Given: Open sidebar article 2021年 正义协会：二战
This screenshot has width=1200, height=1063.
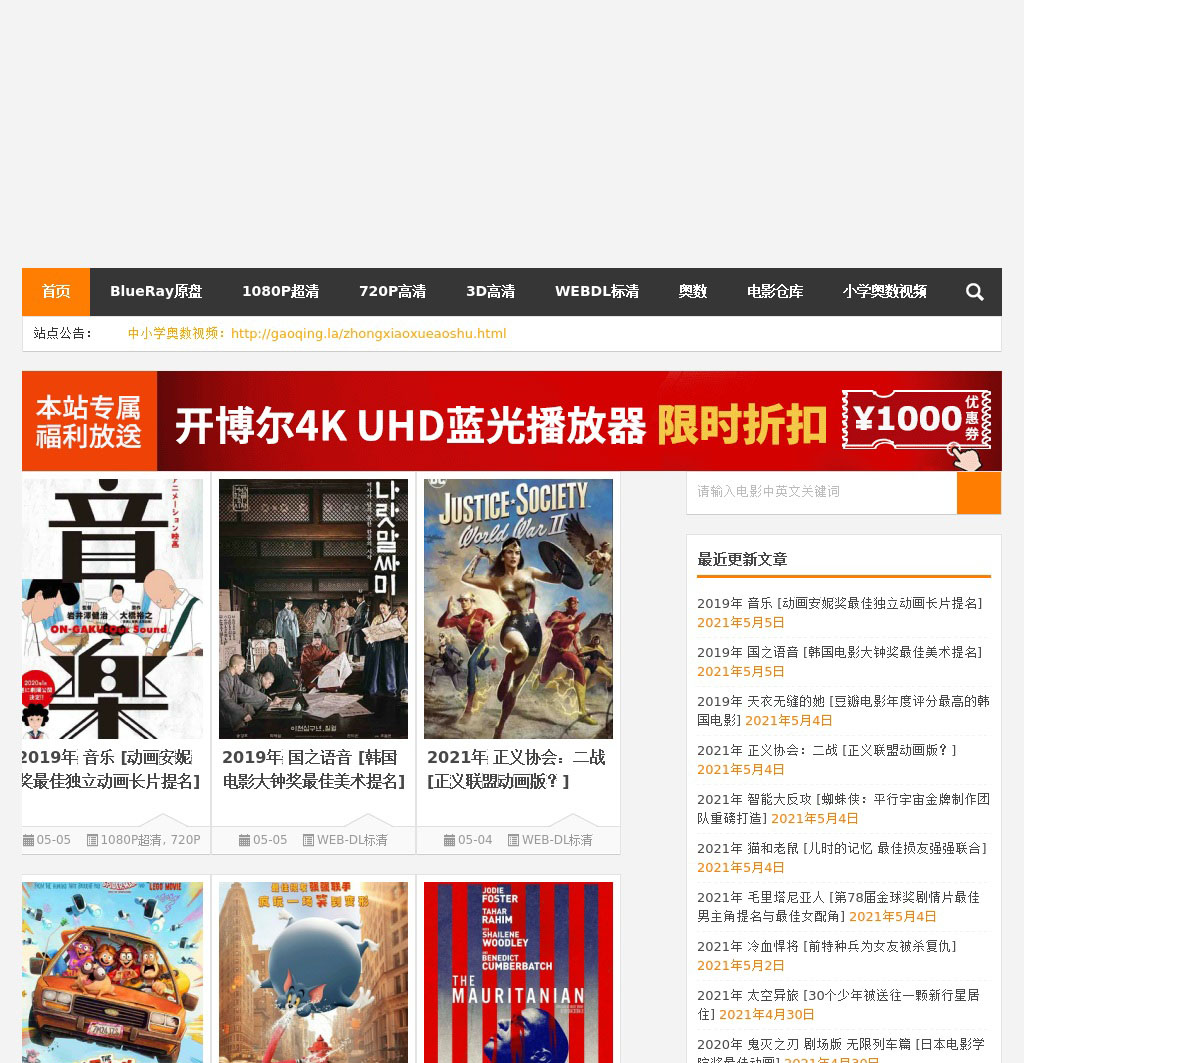Looking at the screenshot, I should (x=827, y=751).
